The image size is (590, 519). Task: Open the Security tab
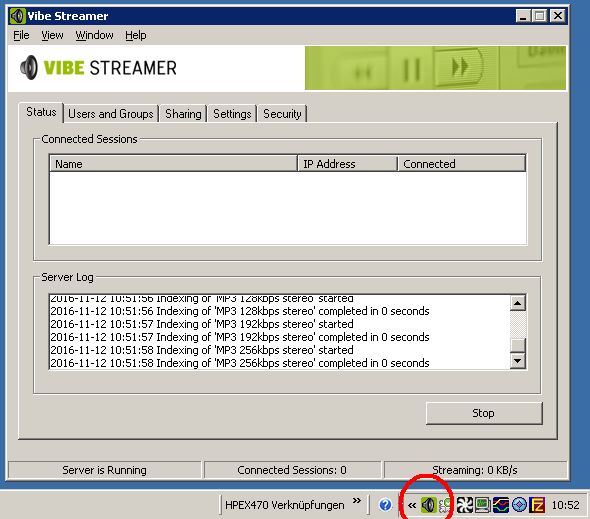point(282,114)
